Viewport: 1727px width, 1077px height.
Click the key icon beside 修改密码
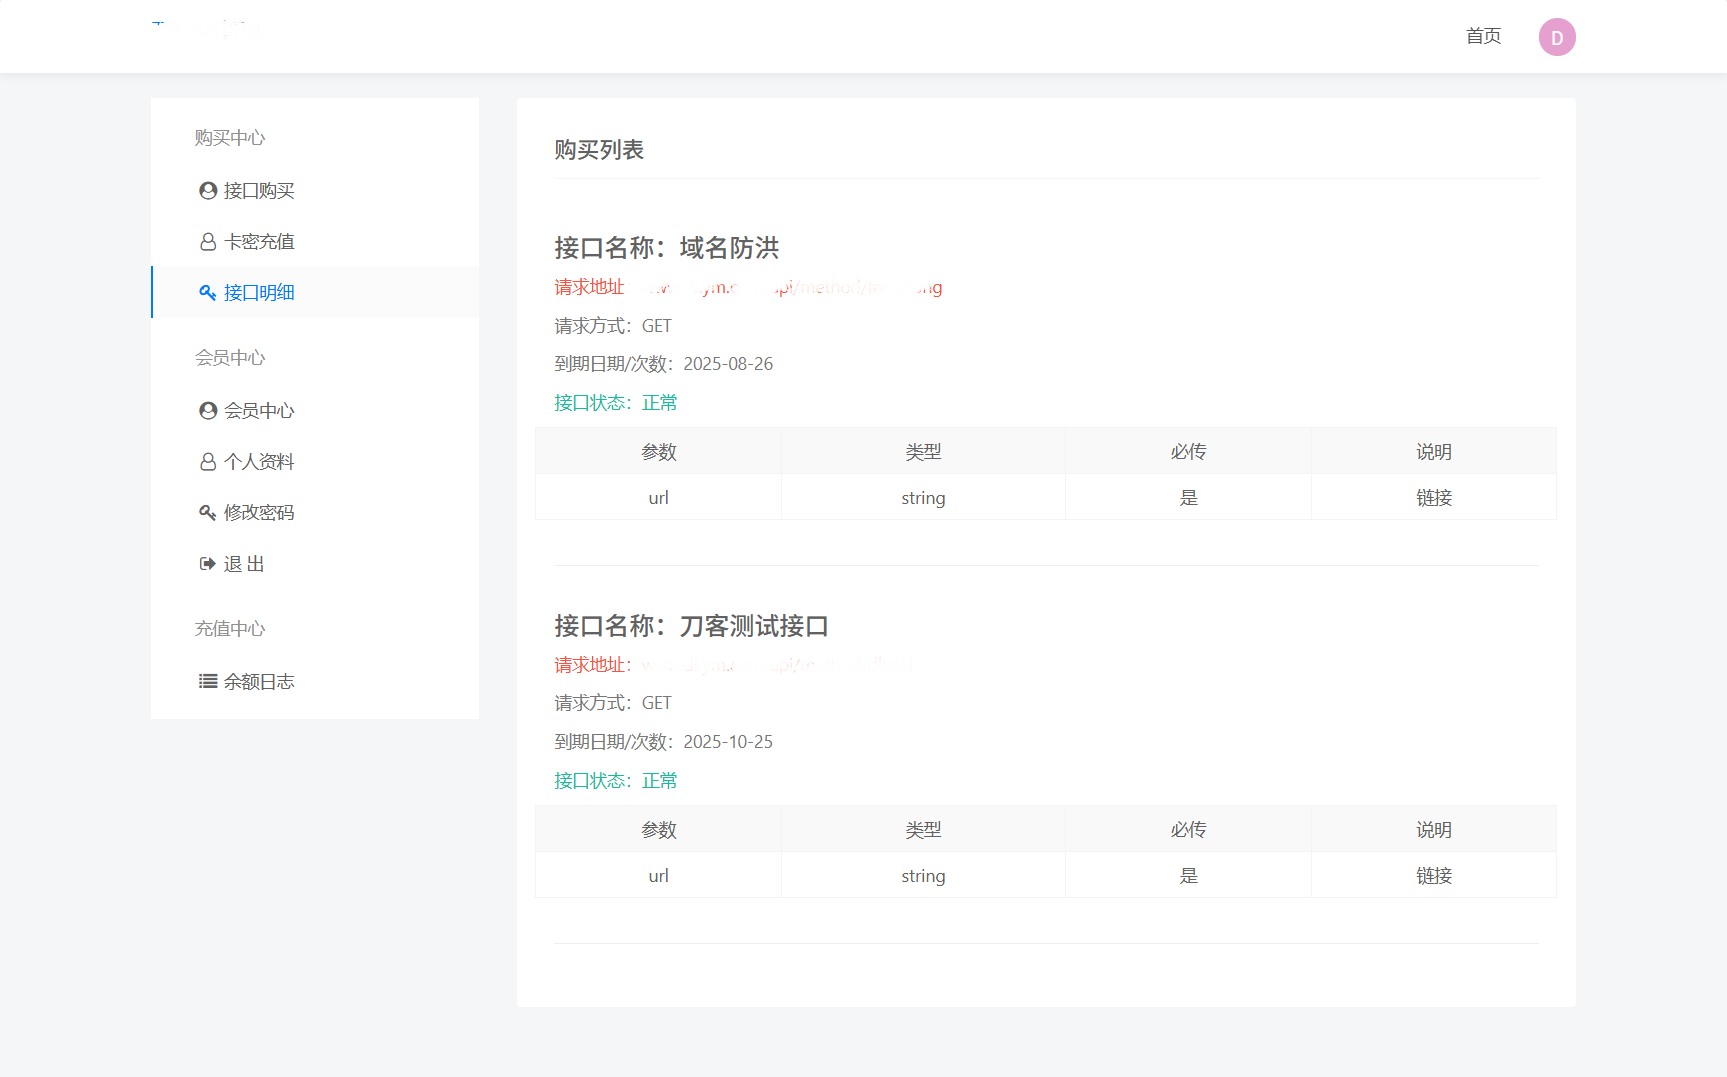tap(208, 513)
